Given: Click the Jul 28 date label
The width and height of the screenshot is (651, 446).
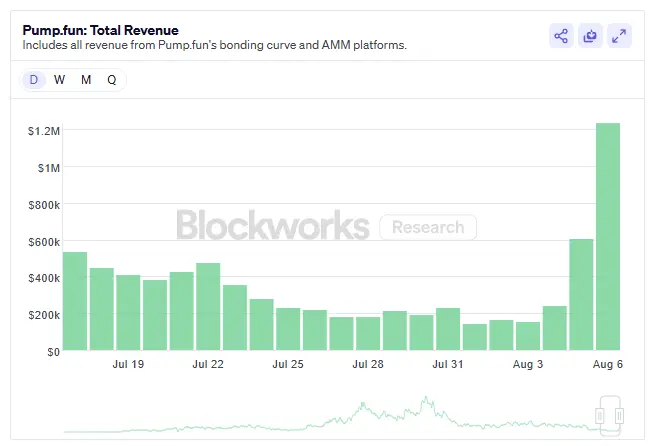Looking at the screenshot, I should click(x=368, y=364).
